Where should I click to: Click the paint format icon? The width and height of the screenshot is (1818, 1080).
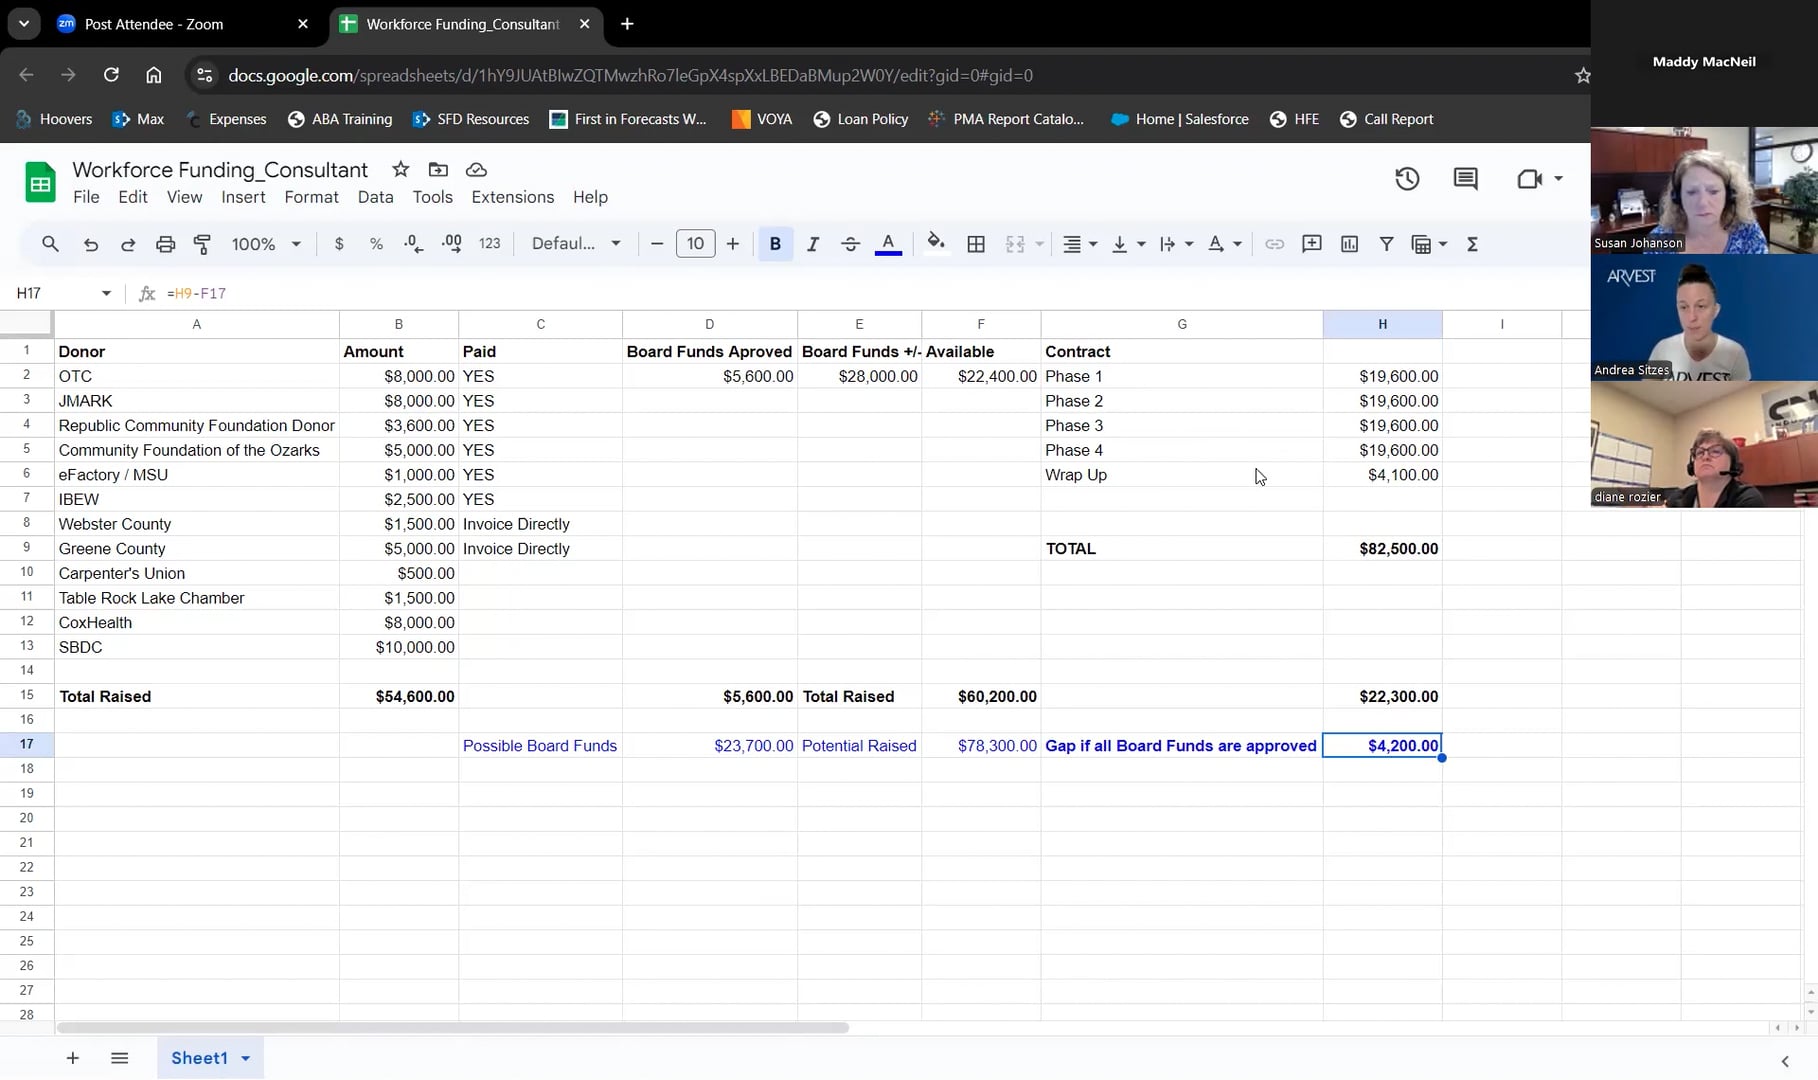click(203, 244)
